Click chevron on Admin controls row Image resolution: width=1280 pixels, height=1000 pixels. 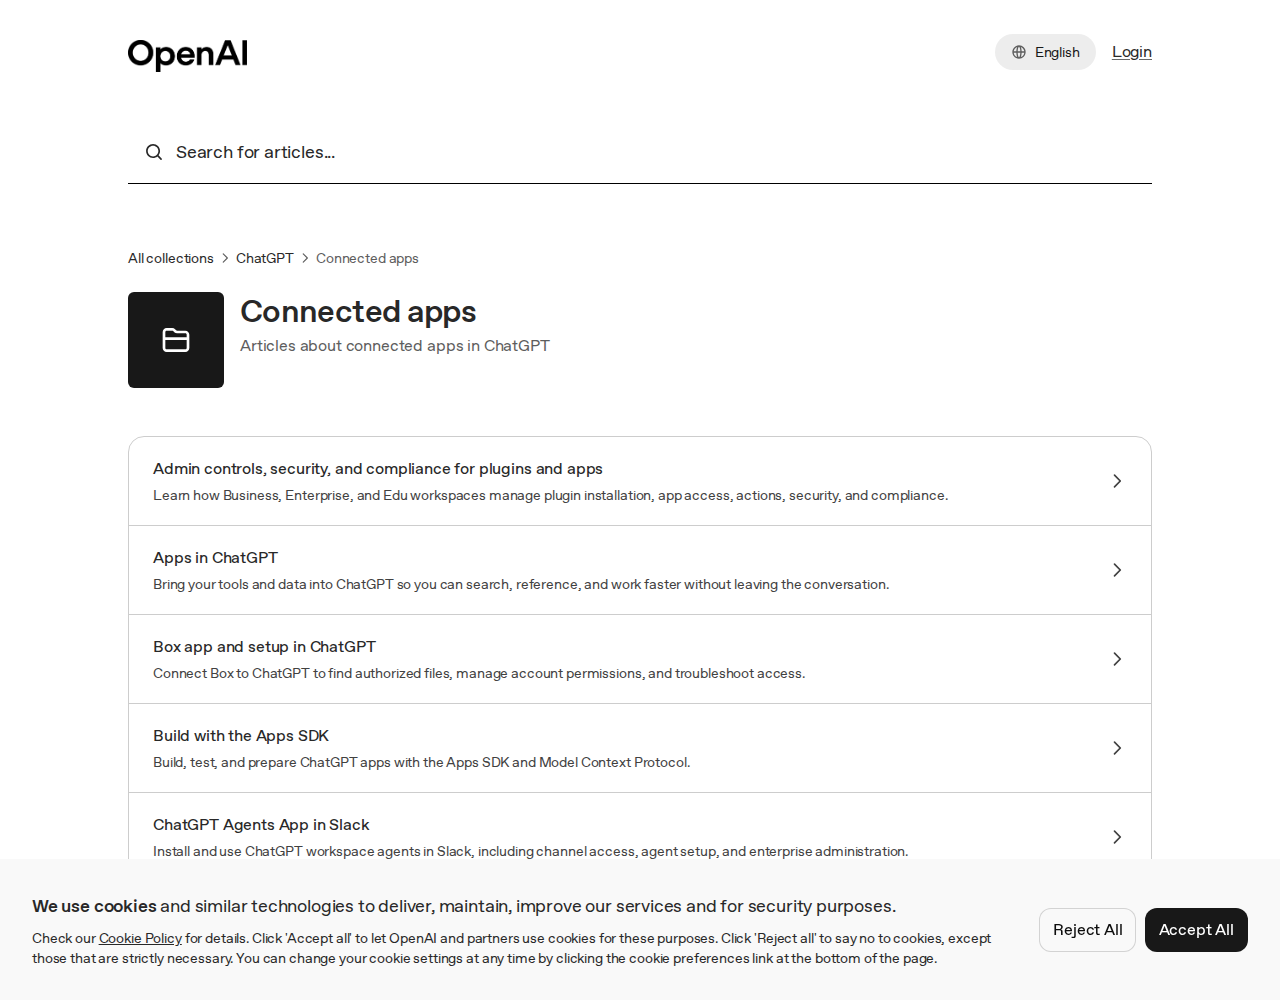tap(1117, 481)
